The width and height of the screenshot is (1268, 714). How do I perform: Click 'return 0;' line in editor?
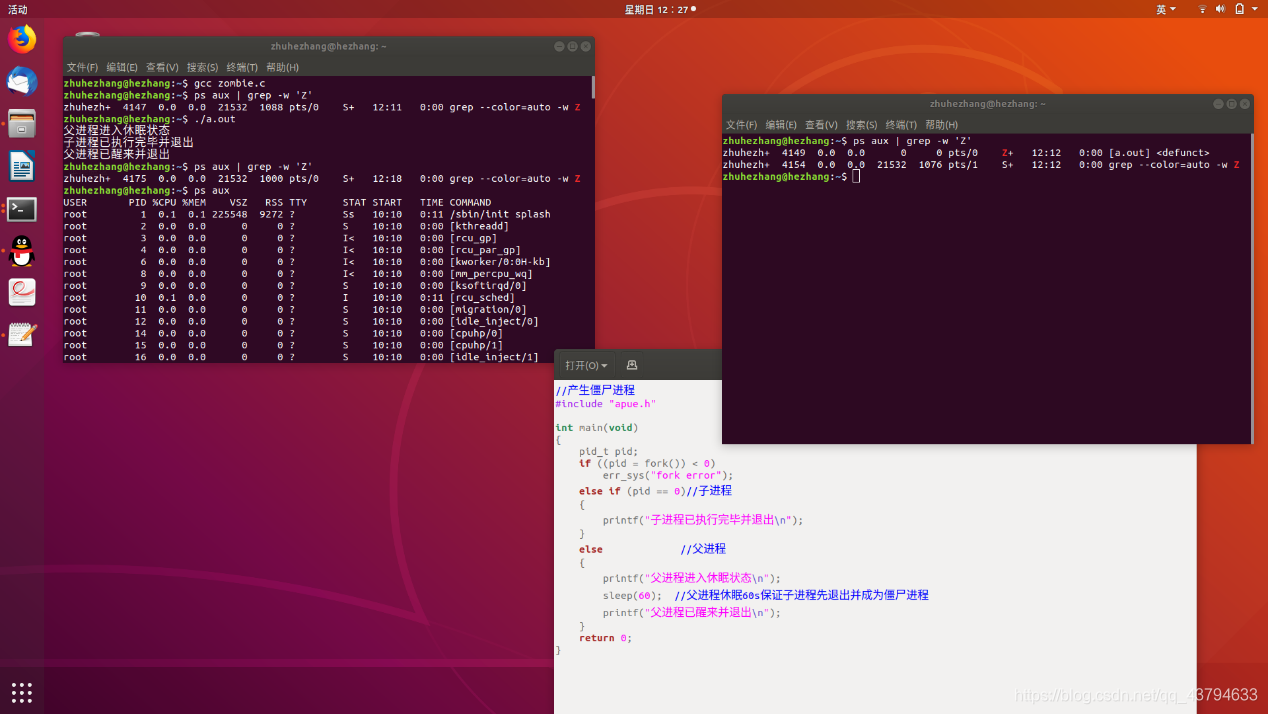pyautogui.click(x=605, y=638)
